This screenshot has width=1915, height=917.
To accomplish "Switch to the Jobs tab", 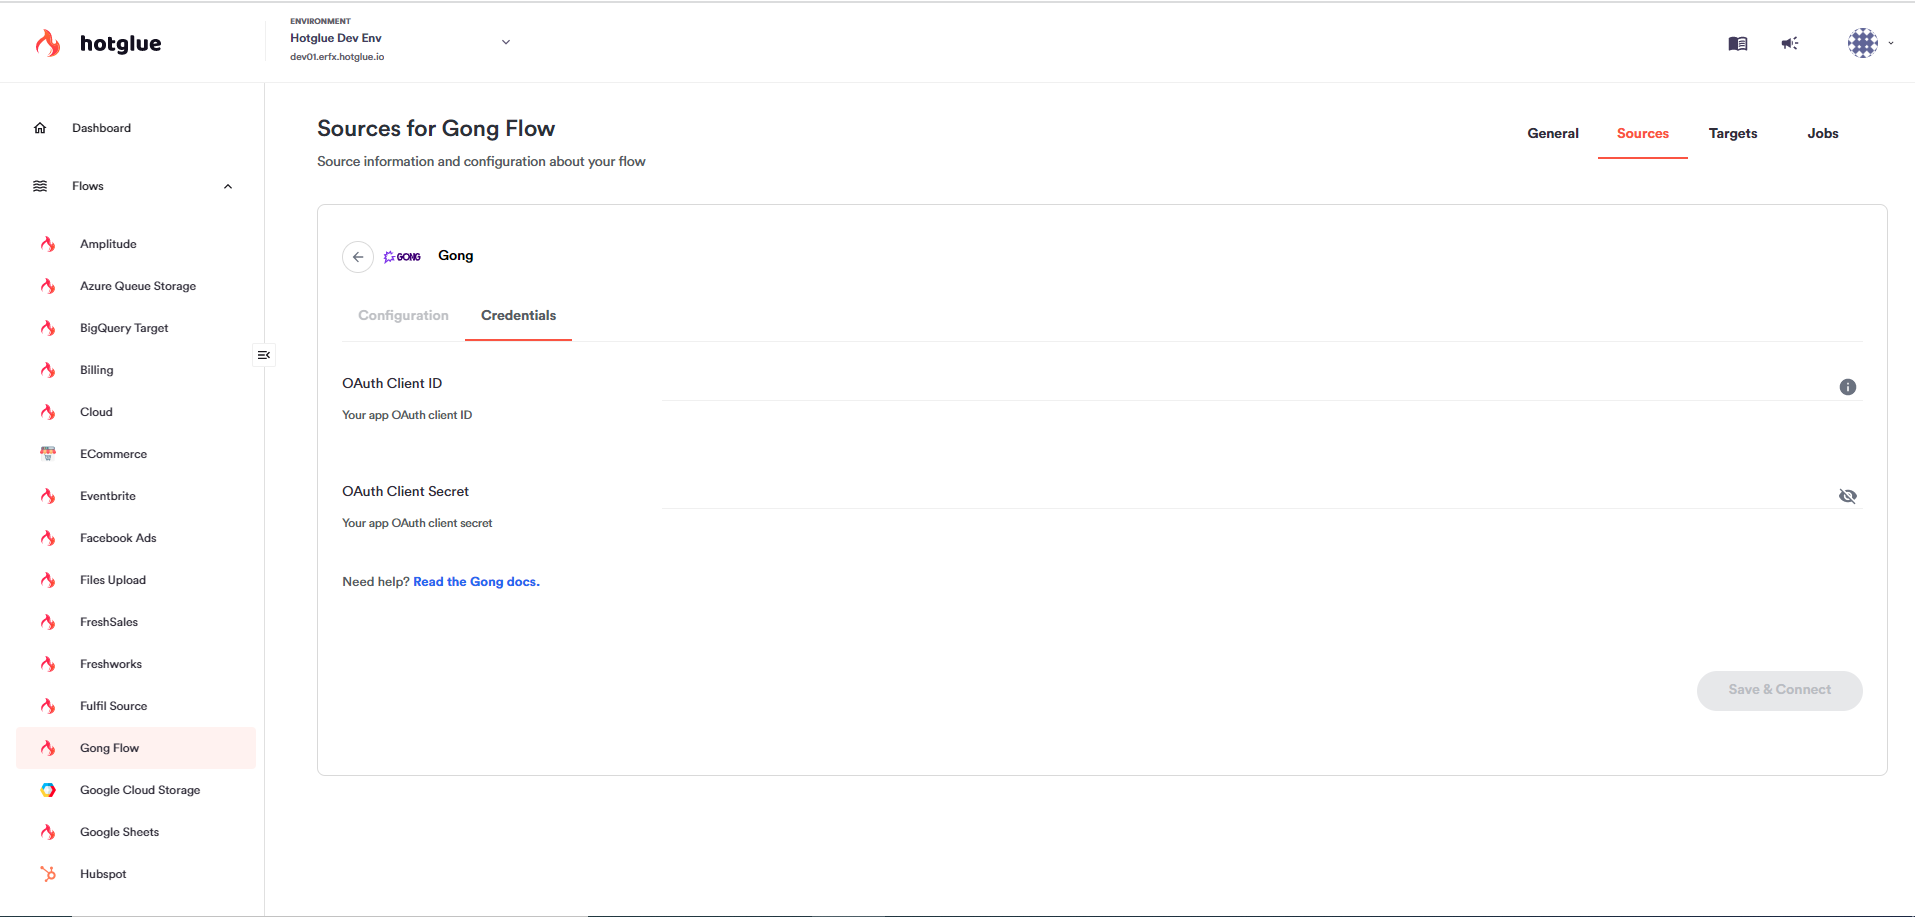I will (x=1823, y=133).
